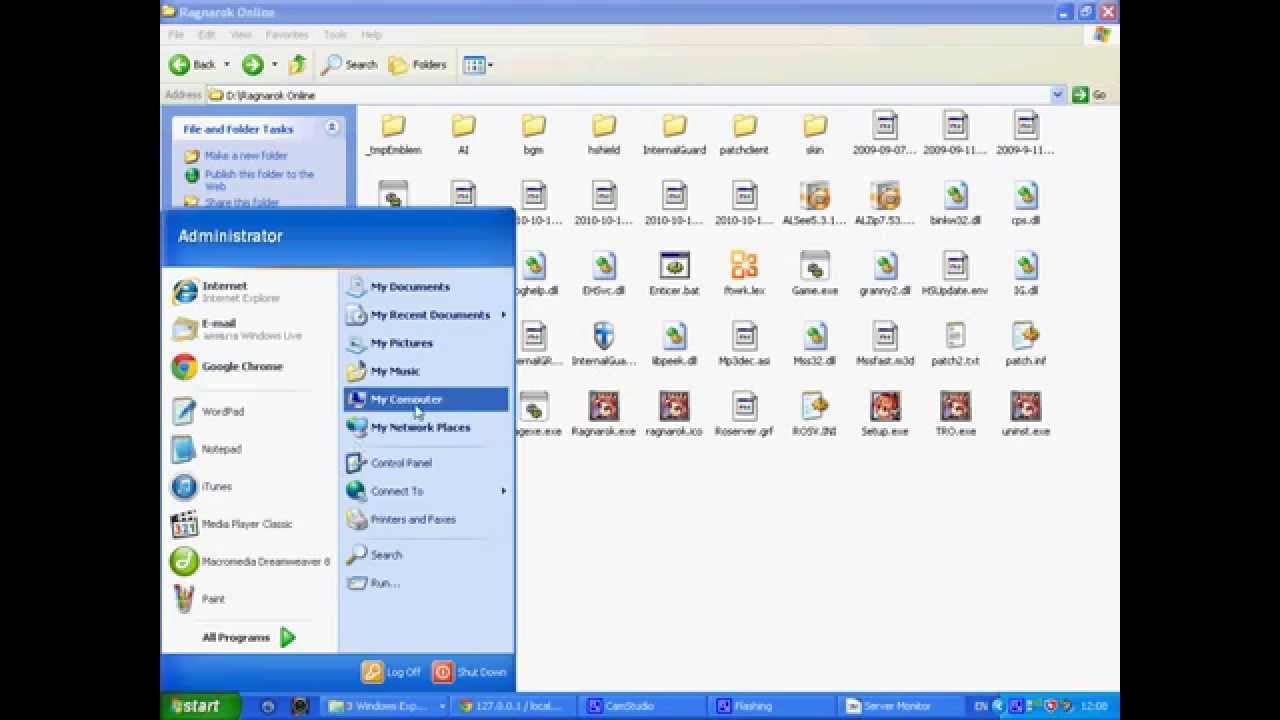Select the granny2.dll file

tap(885, 273)
